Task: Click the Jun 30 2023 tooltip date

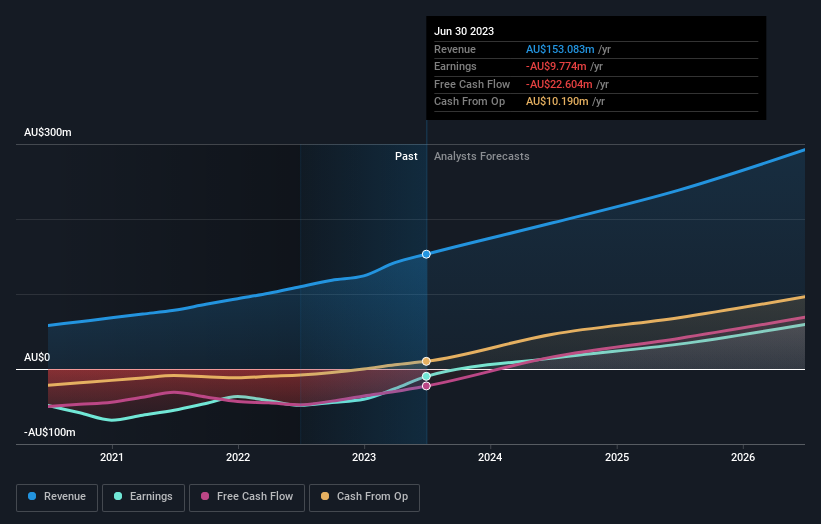Action: click(464, 31)
